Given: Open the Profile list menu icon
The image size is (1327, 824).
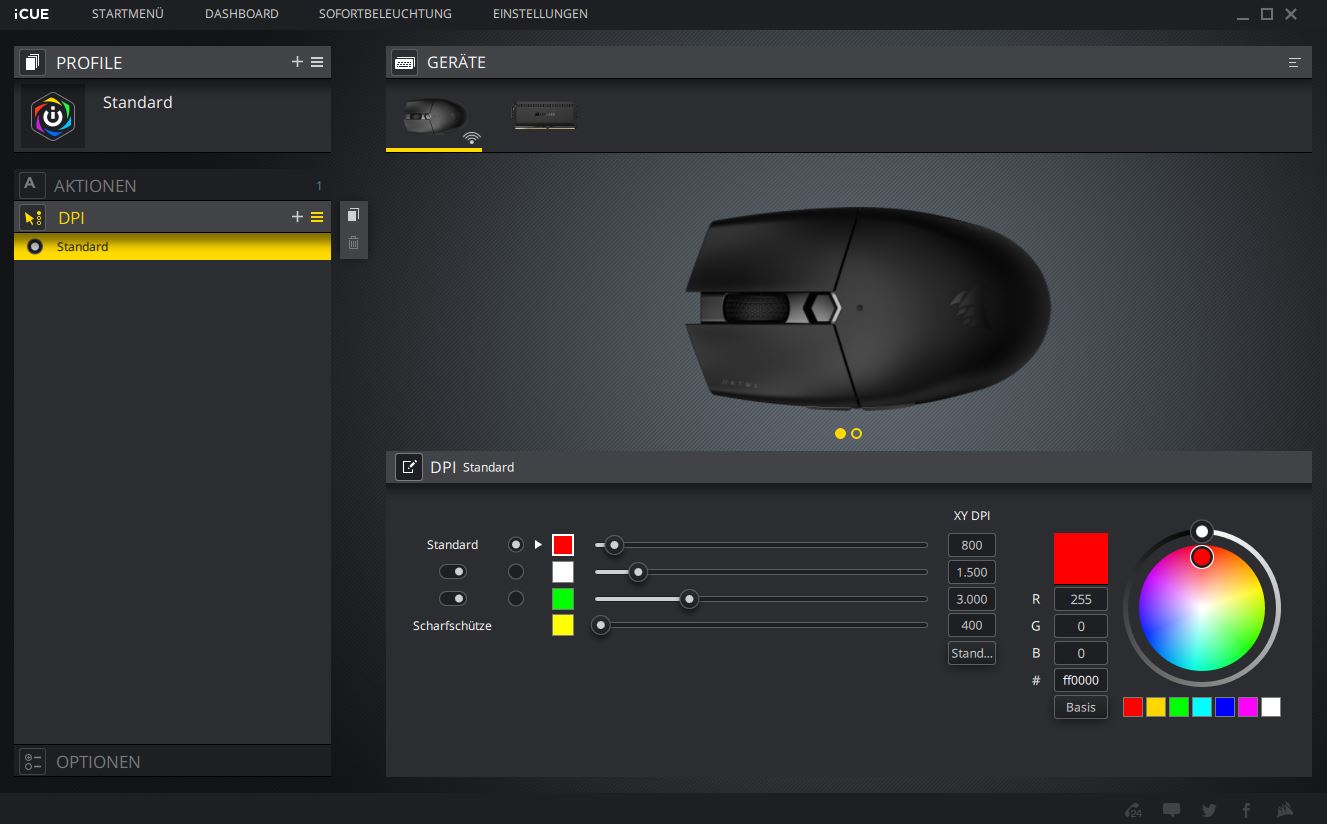Looking at the screenshot, I should tap(317, 62).
